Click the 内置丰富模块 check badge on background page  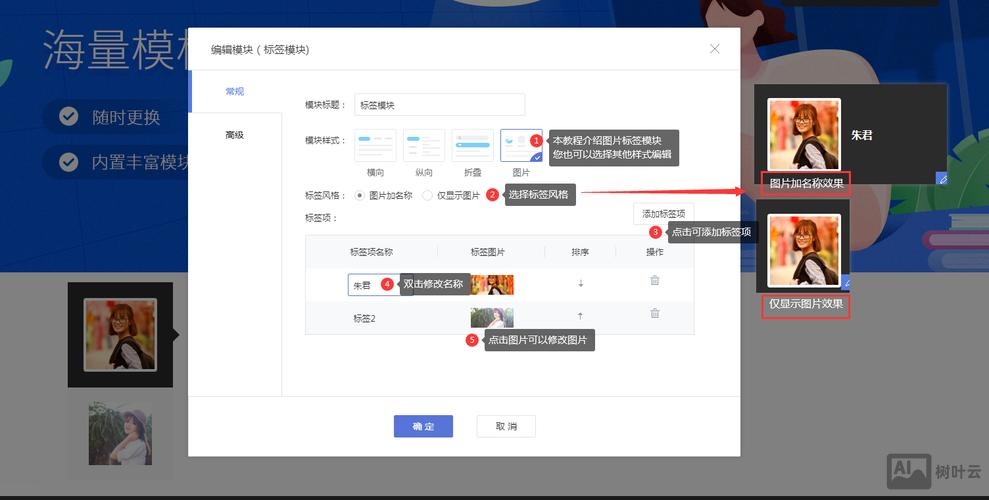(x=69, y=162)
